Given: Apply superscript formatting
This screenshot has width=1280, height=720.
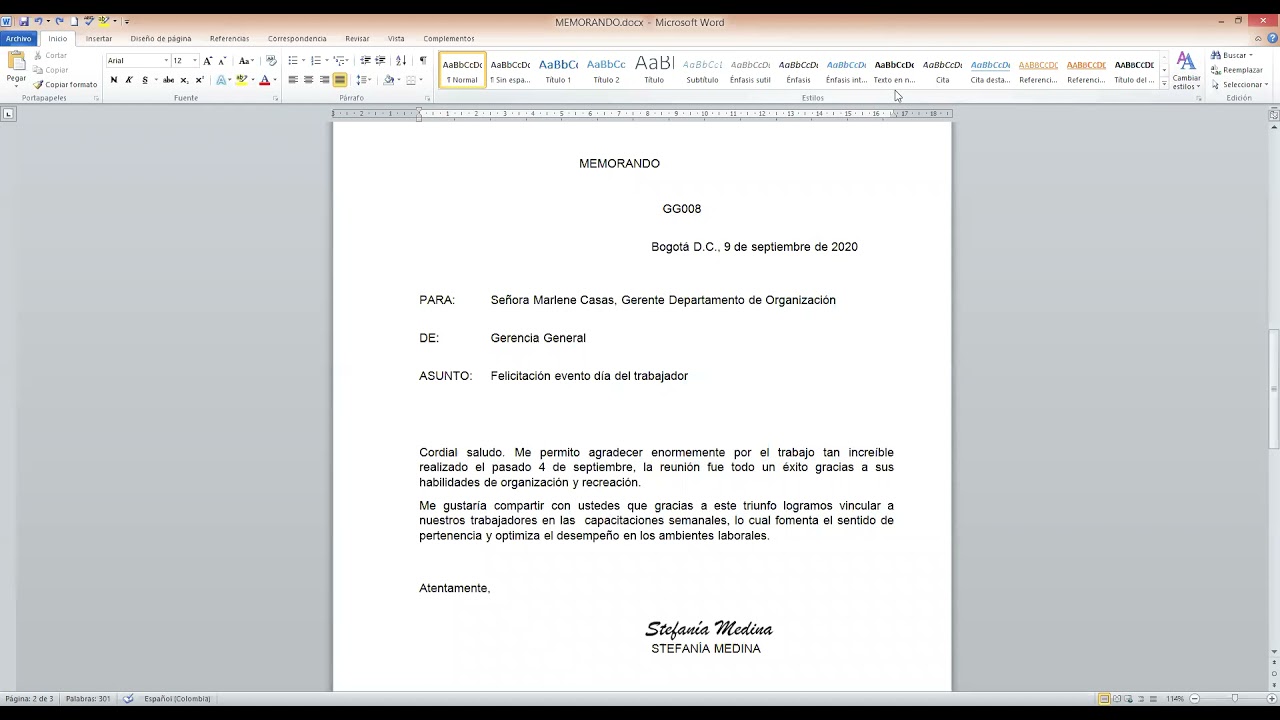Looking at the screenshot, I should click(199, 80).
